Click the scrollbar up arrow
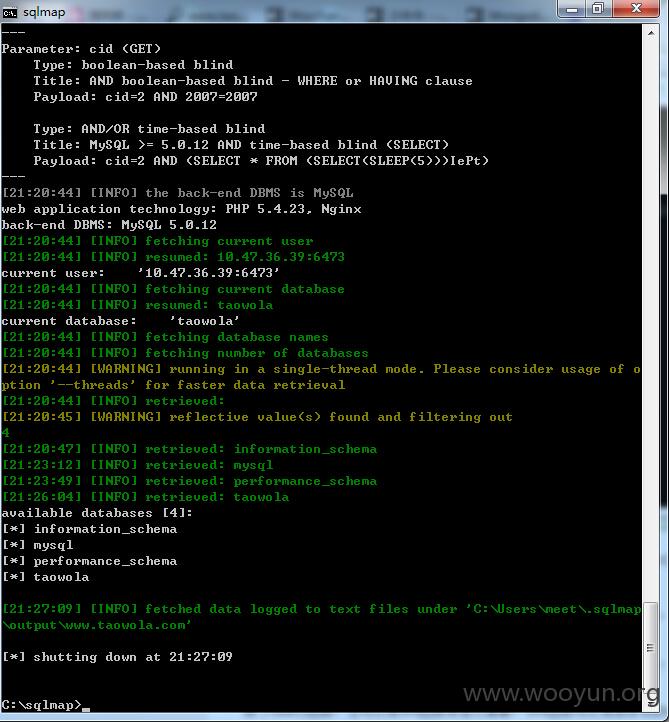 pos(651,33)
